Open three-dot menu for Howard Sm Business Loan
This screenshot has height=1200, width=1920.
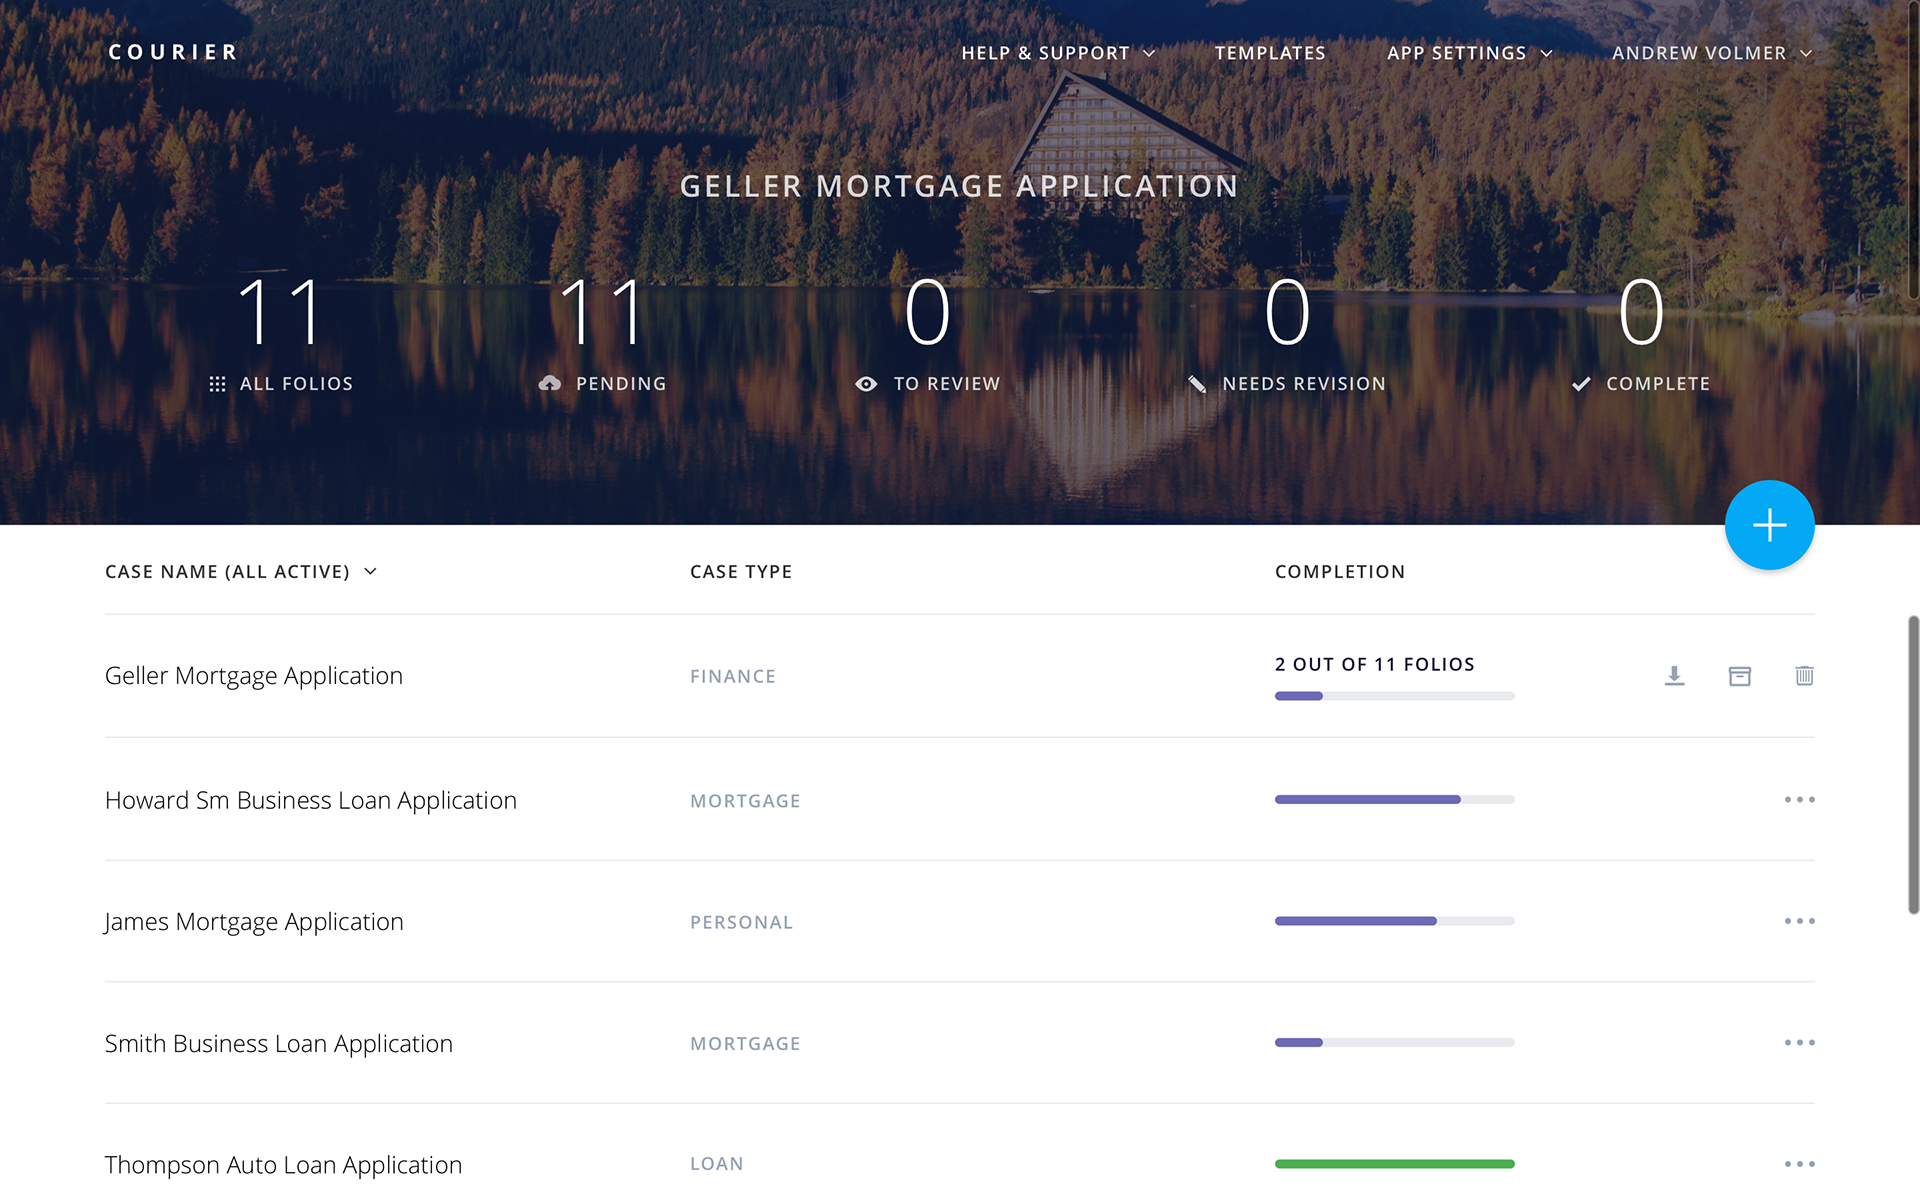1799,800
